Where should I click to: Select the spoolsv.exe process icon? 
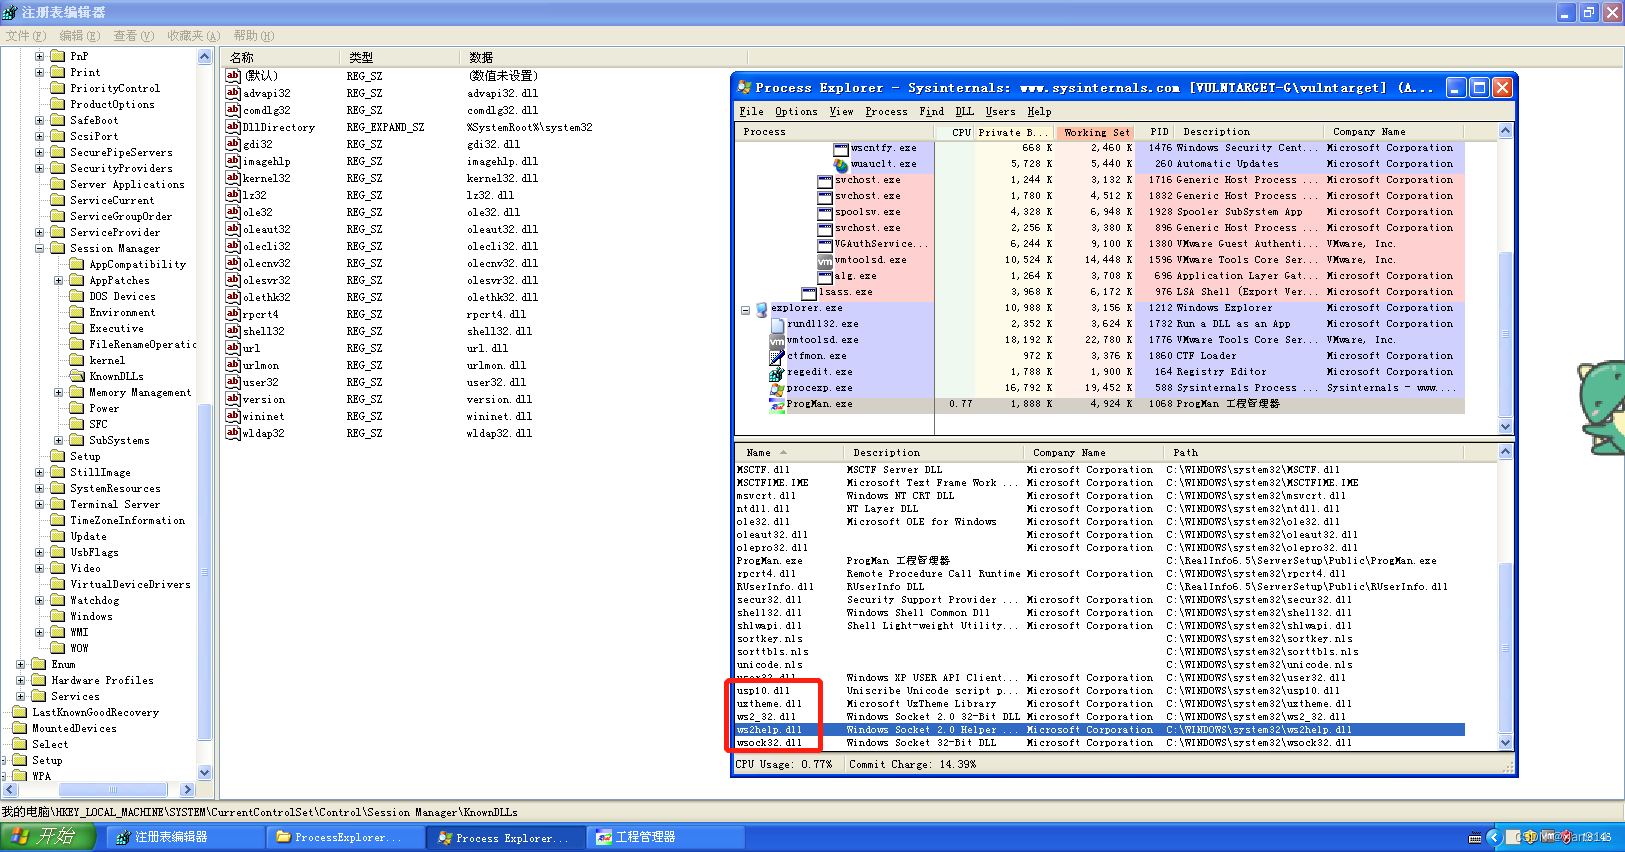click(x=825, y=212)
